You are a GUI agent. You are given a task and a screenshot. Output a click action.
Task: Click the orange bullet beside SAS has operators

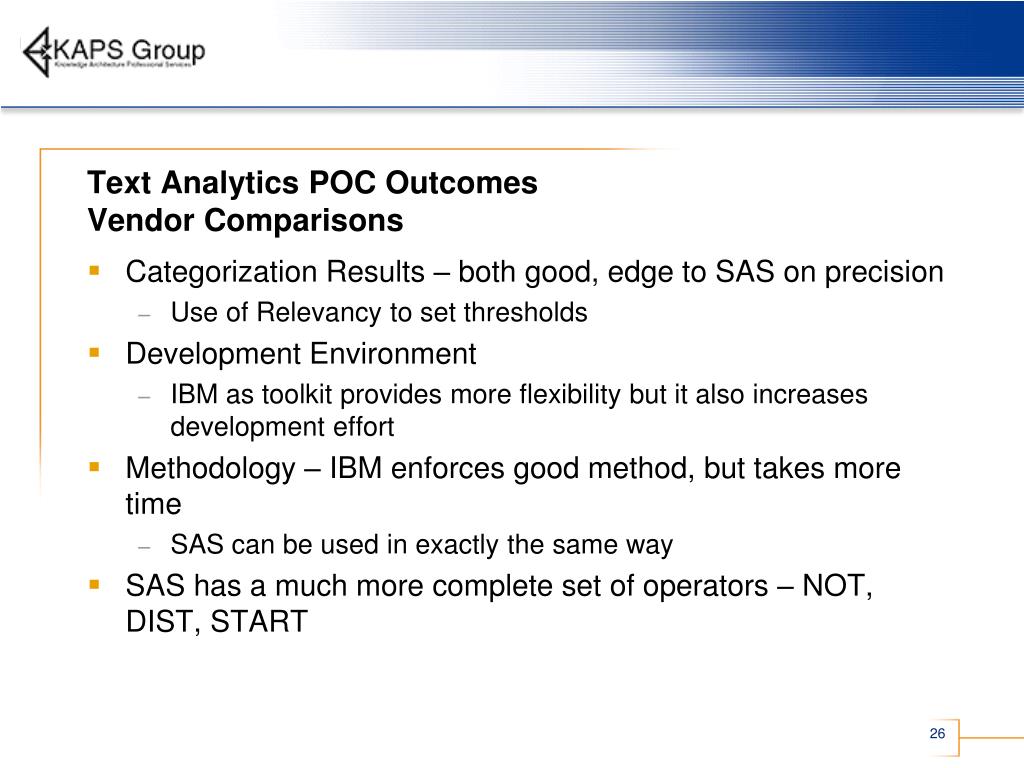(95, 584)
